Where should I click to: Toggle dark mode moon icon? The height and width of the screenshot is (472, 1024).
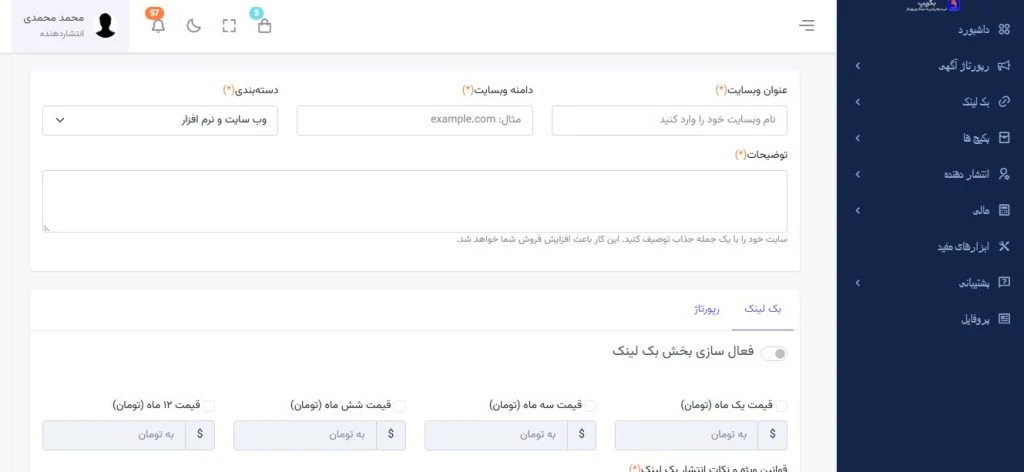194,26
